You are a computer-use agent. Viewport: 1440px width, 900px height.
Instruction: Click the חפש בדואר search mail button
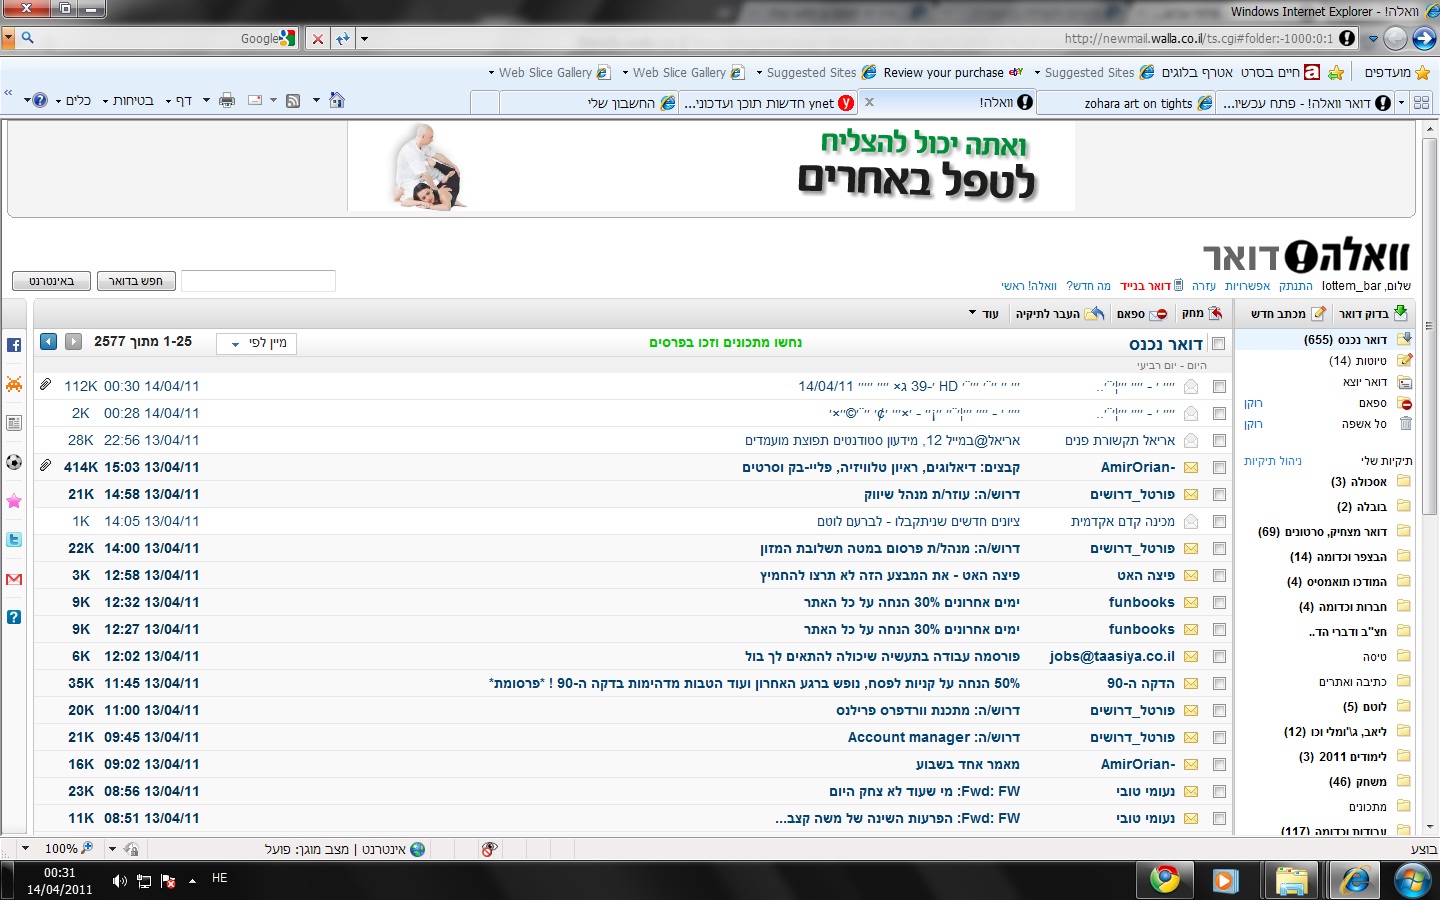137,281
